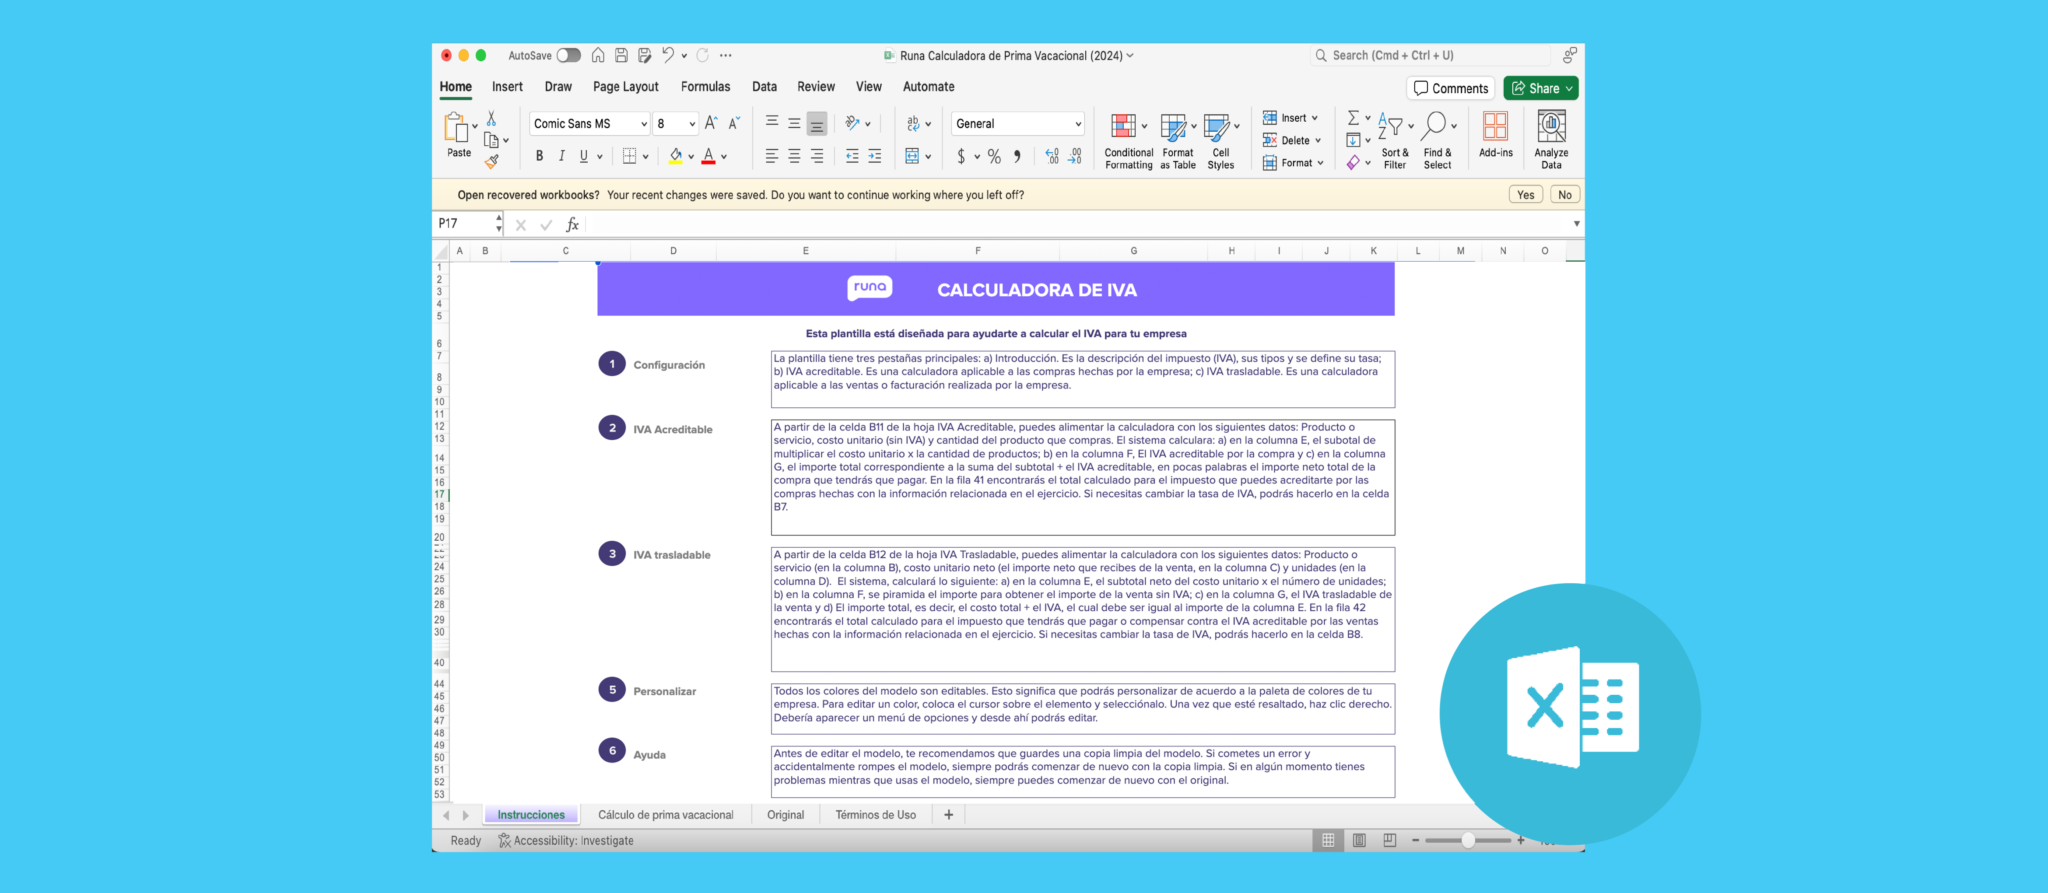
Task: Click the Decrease Font Size icon
Action: (734, 123)
